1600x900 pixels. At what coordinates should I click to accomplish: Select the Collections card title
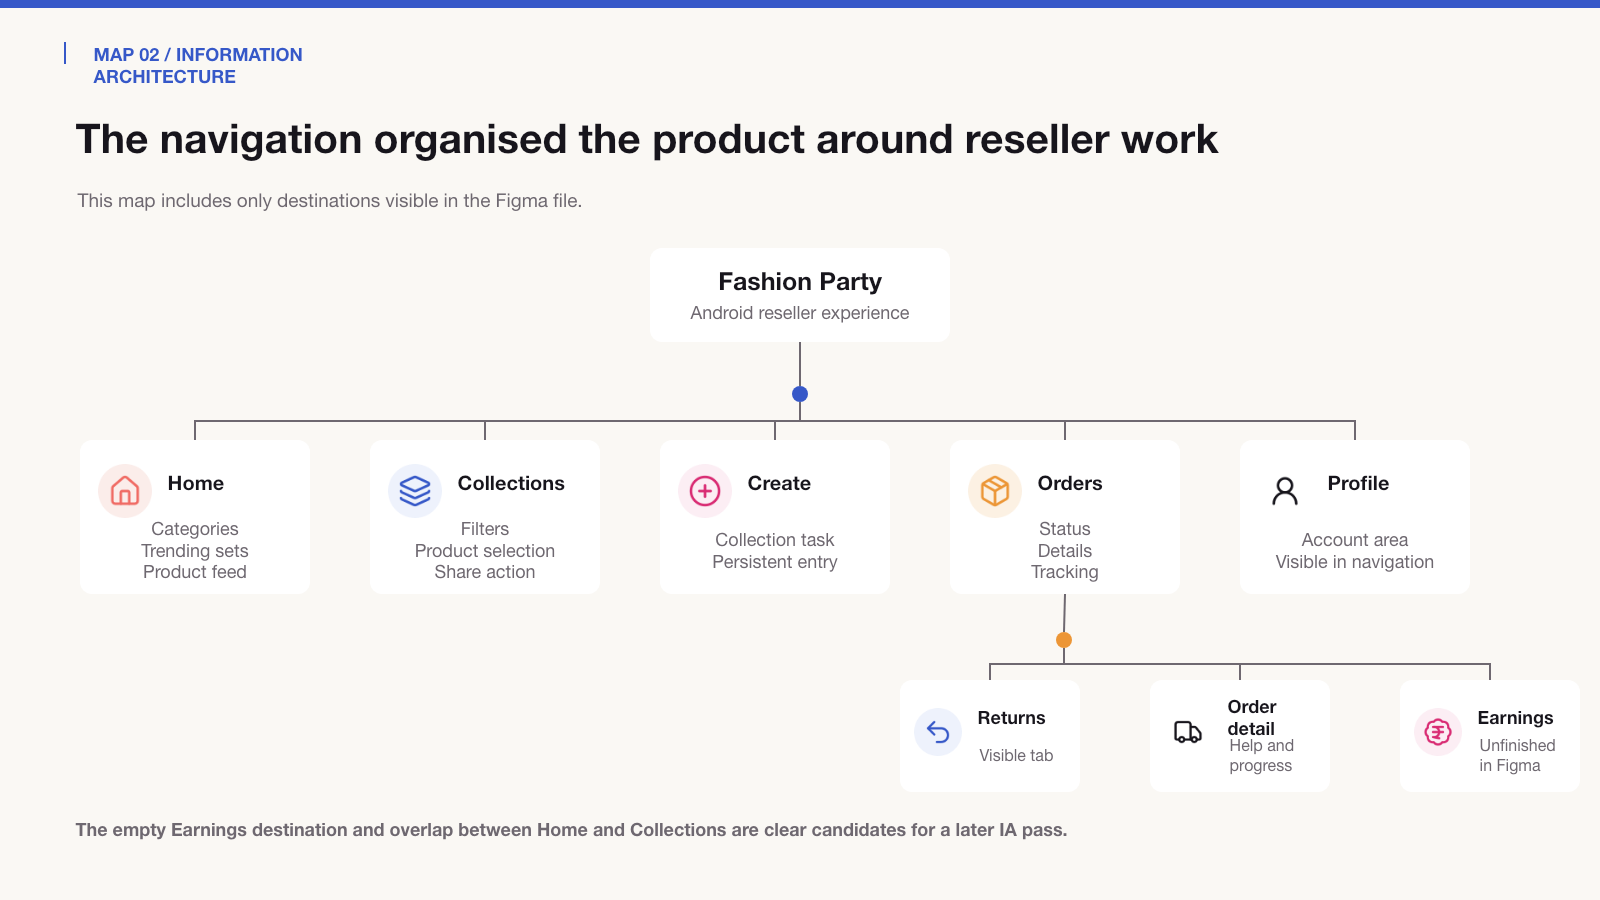click(x=511, y=483)
